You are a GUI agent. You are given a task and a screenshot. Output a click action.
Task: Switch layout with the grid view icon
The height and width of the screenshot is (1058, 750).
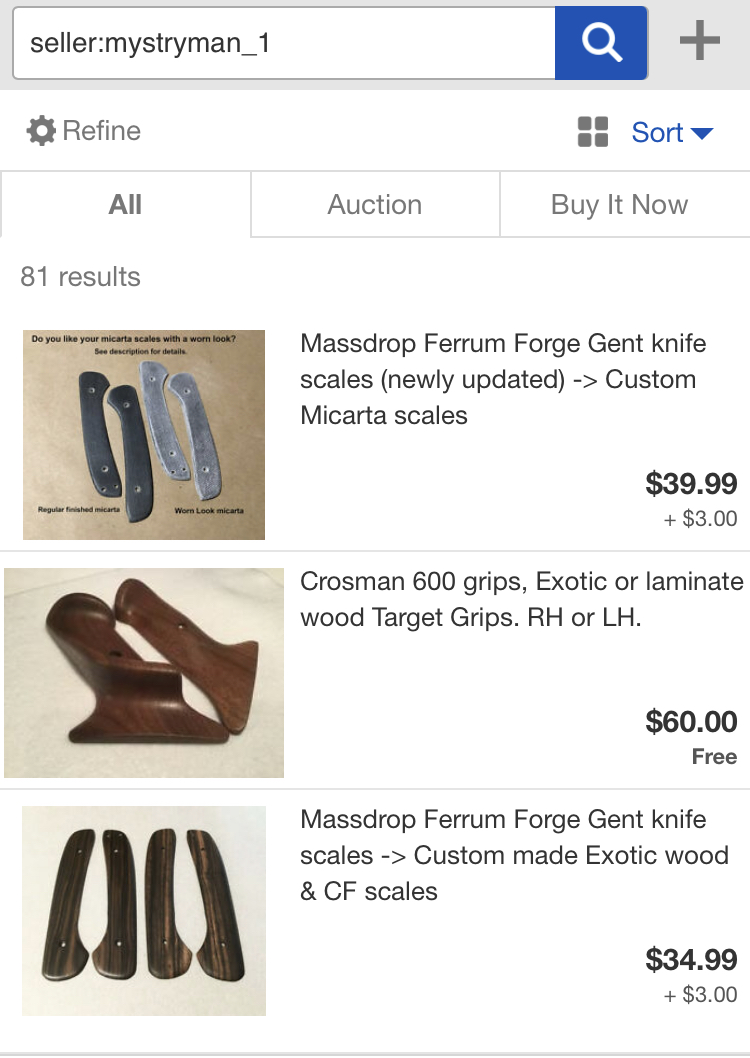point(593,132)
